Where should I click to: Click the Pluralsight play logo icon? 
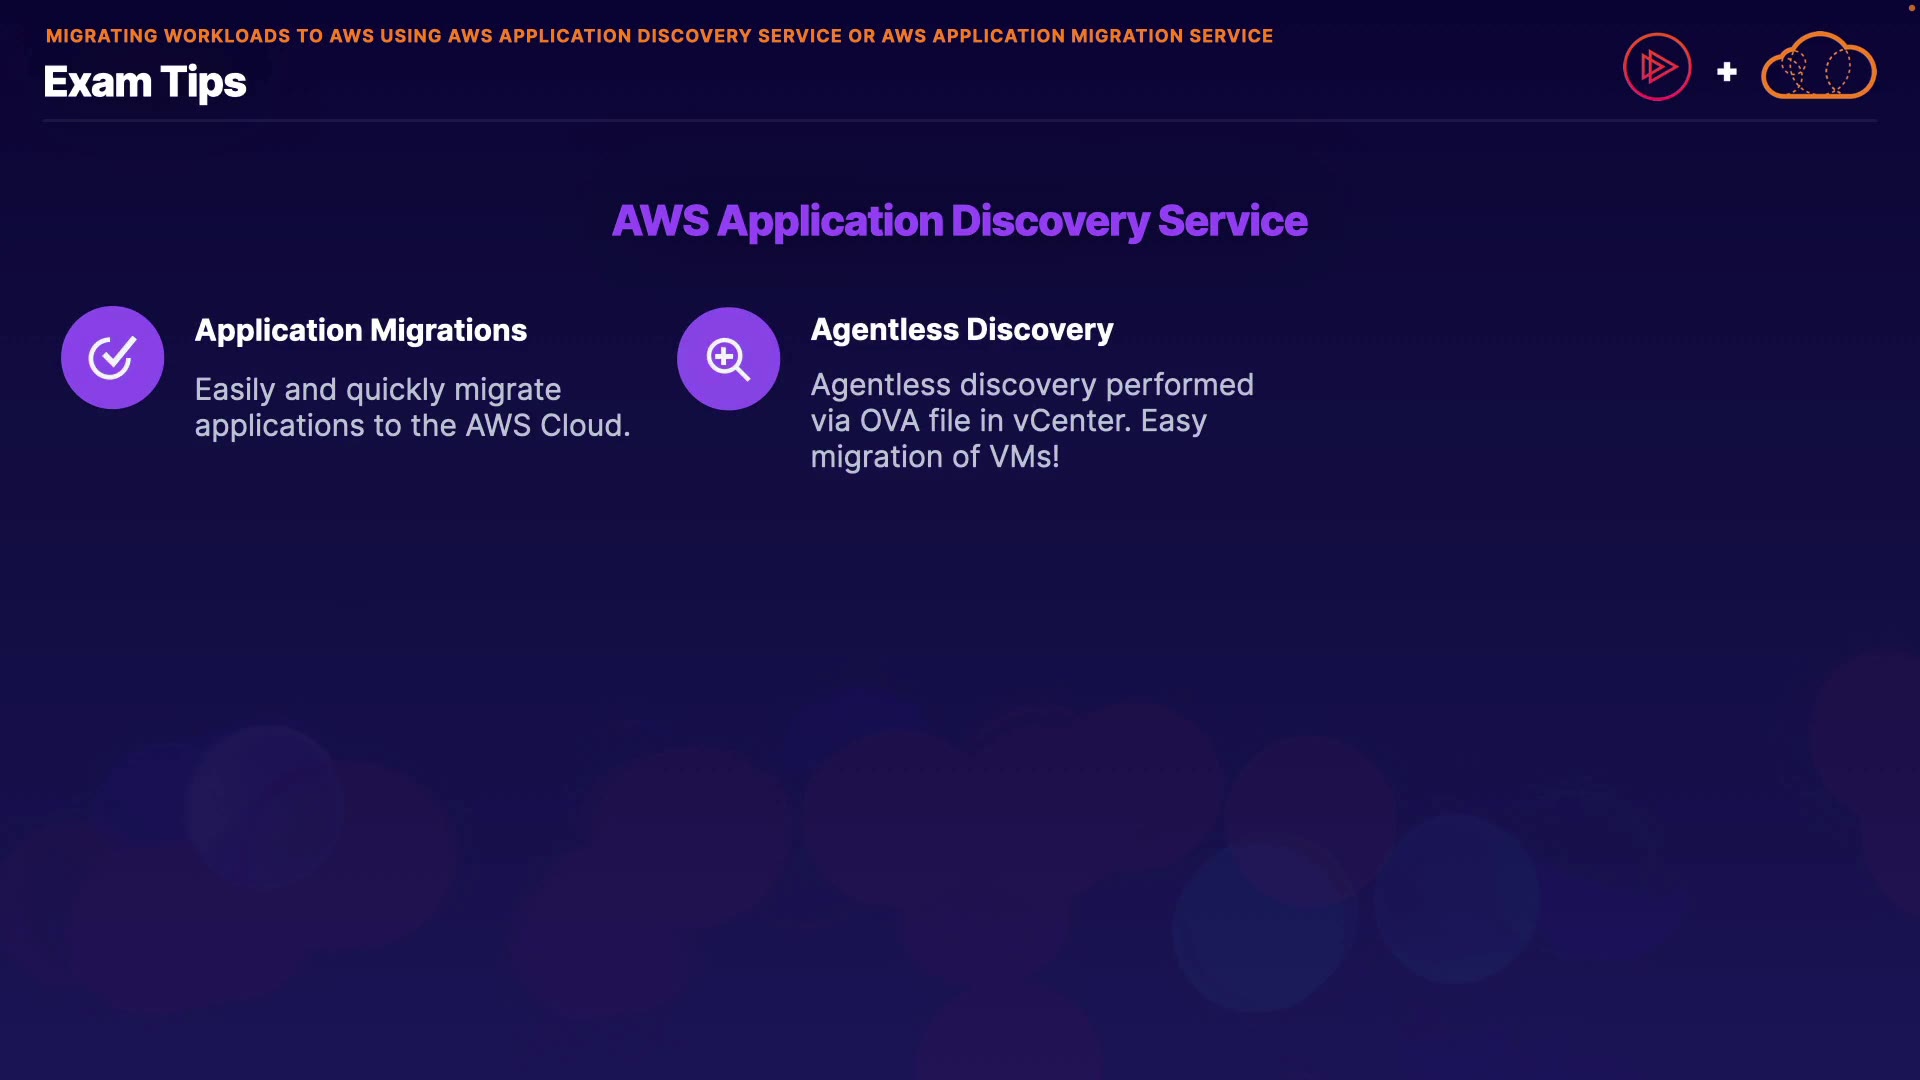coord(1657,67)
